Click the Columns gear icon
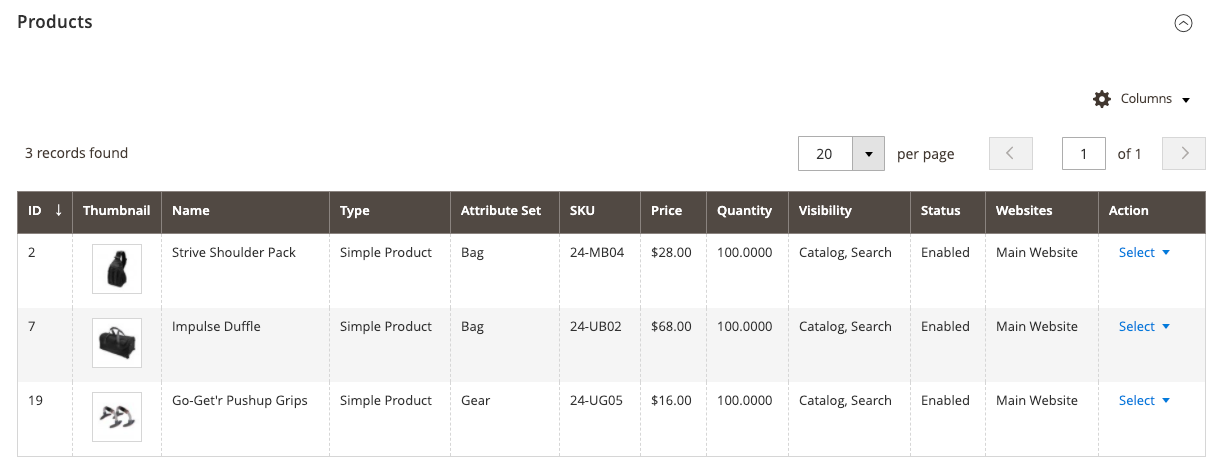 (x=1102, y=99)
